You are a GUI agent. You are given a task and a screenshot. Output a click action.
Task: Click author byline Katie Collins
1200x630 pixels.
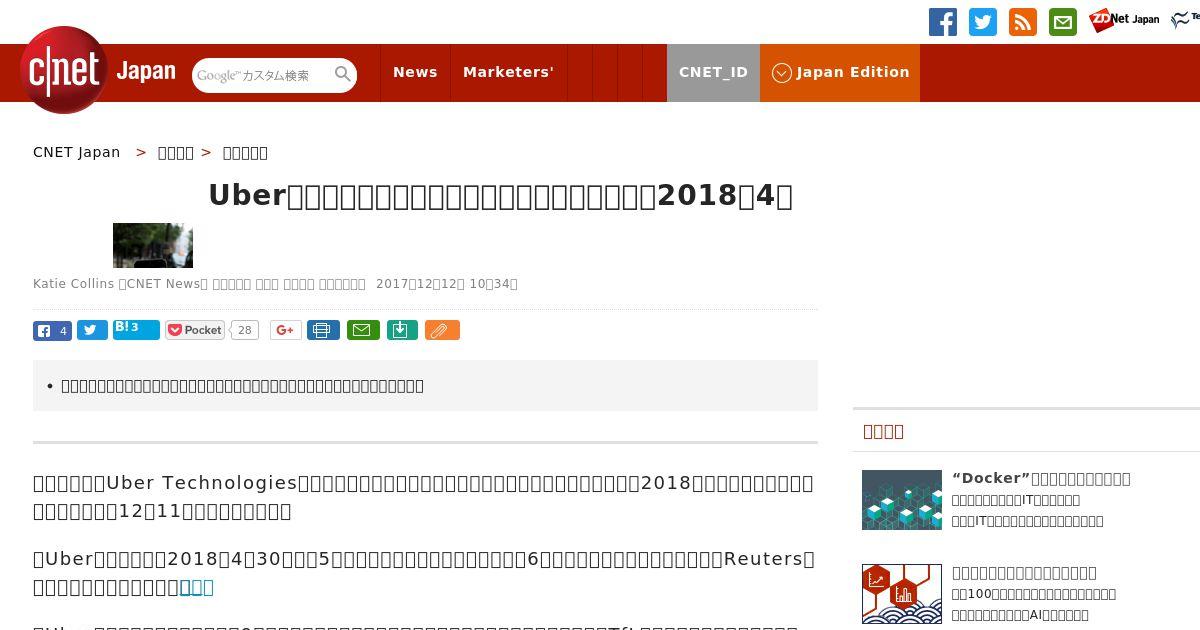74,284
